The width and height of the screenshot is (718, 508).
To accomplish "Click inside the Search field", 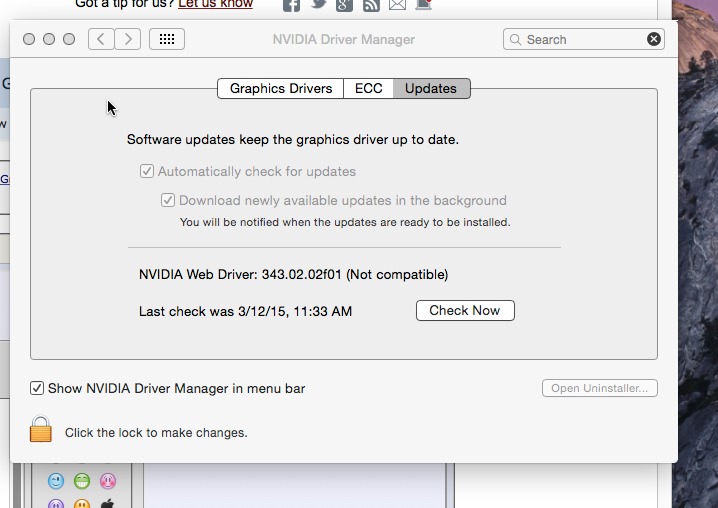I will tap(584, 39).
